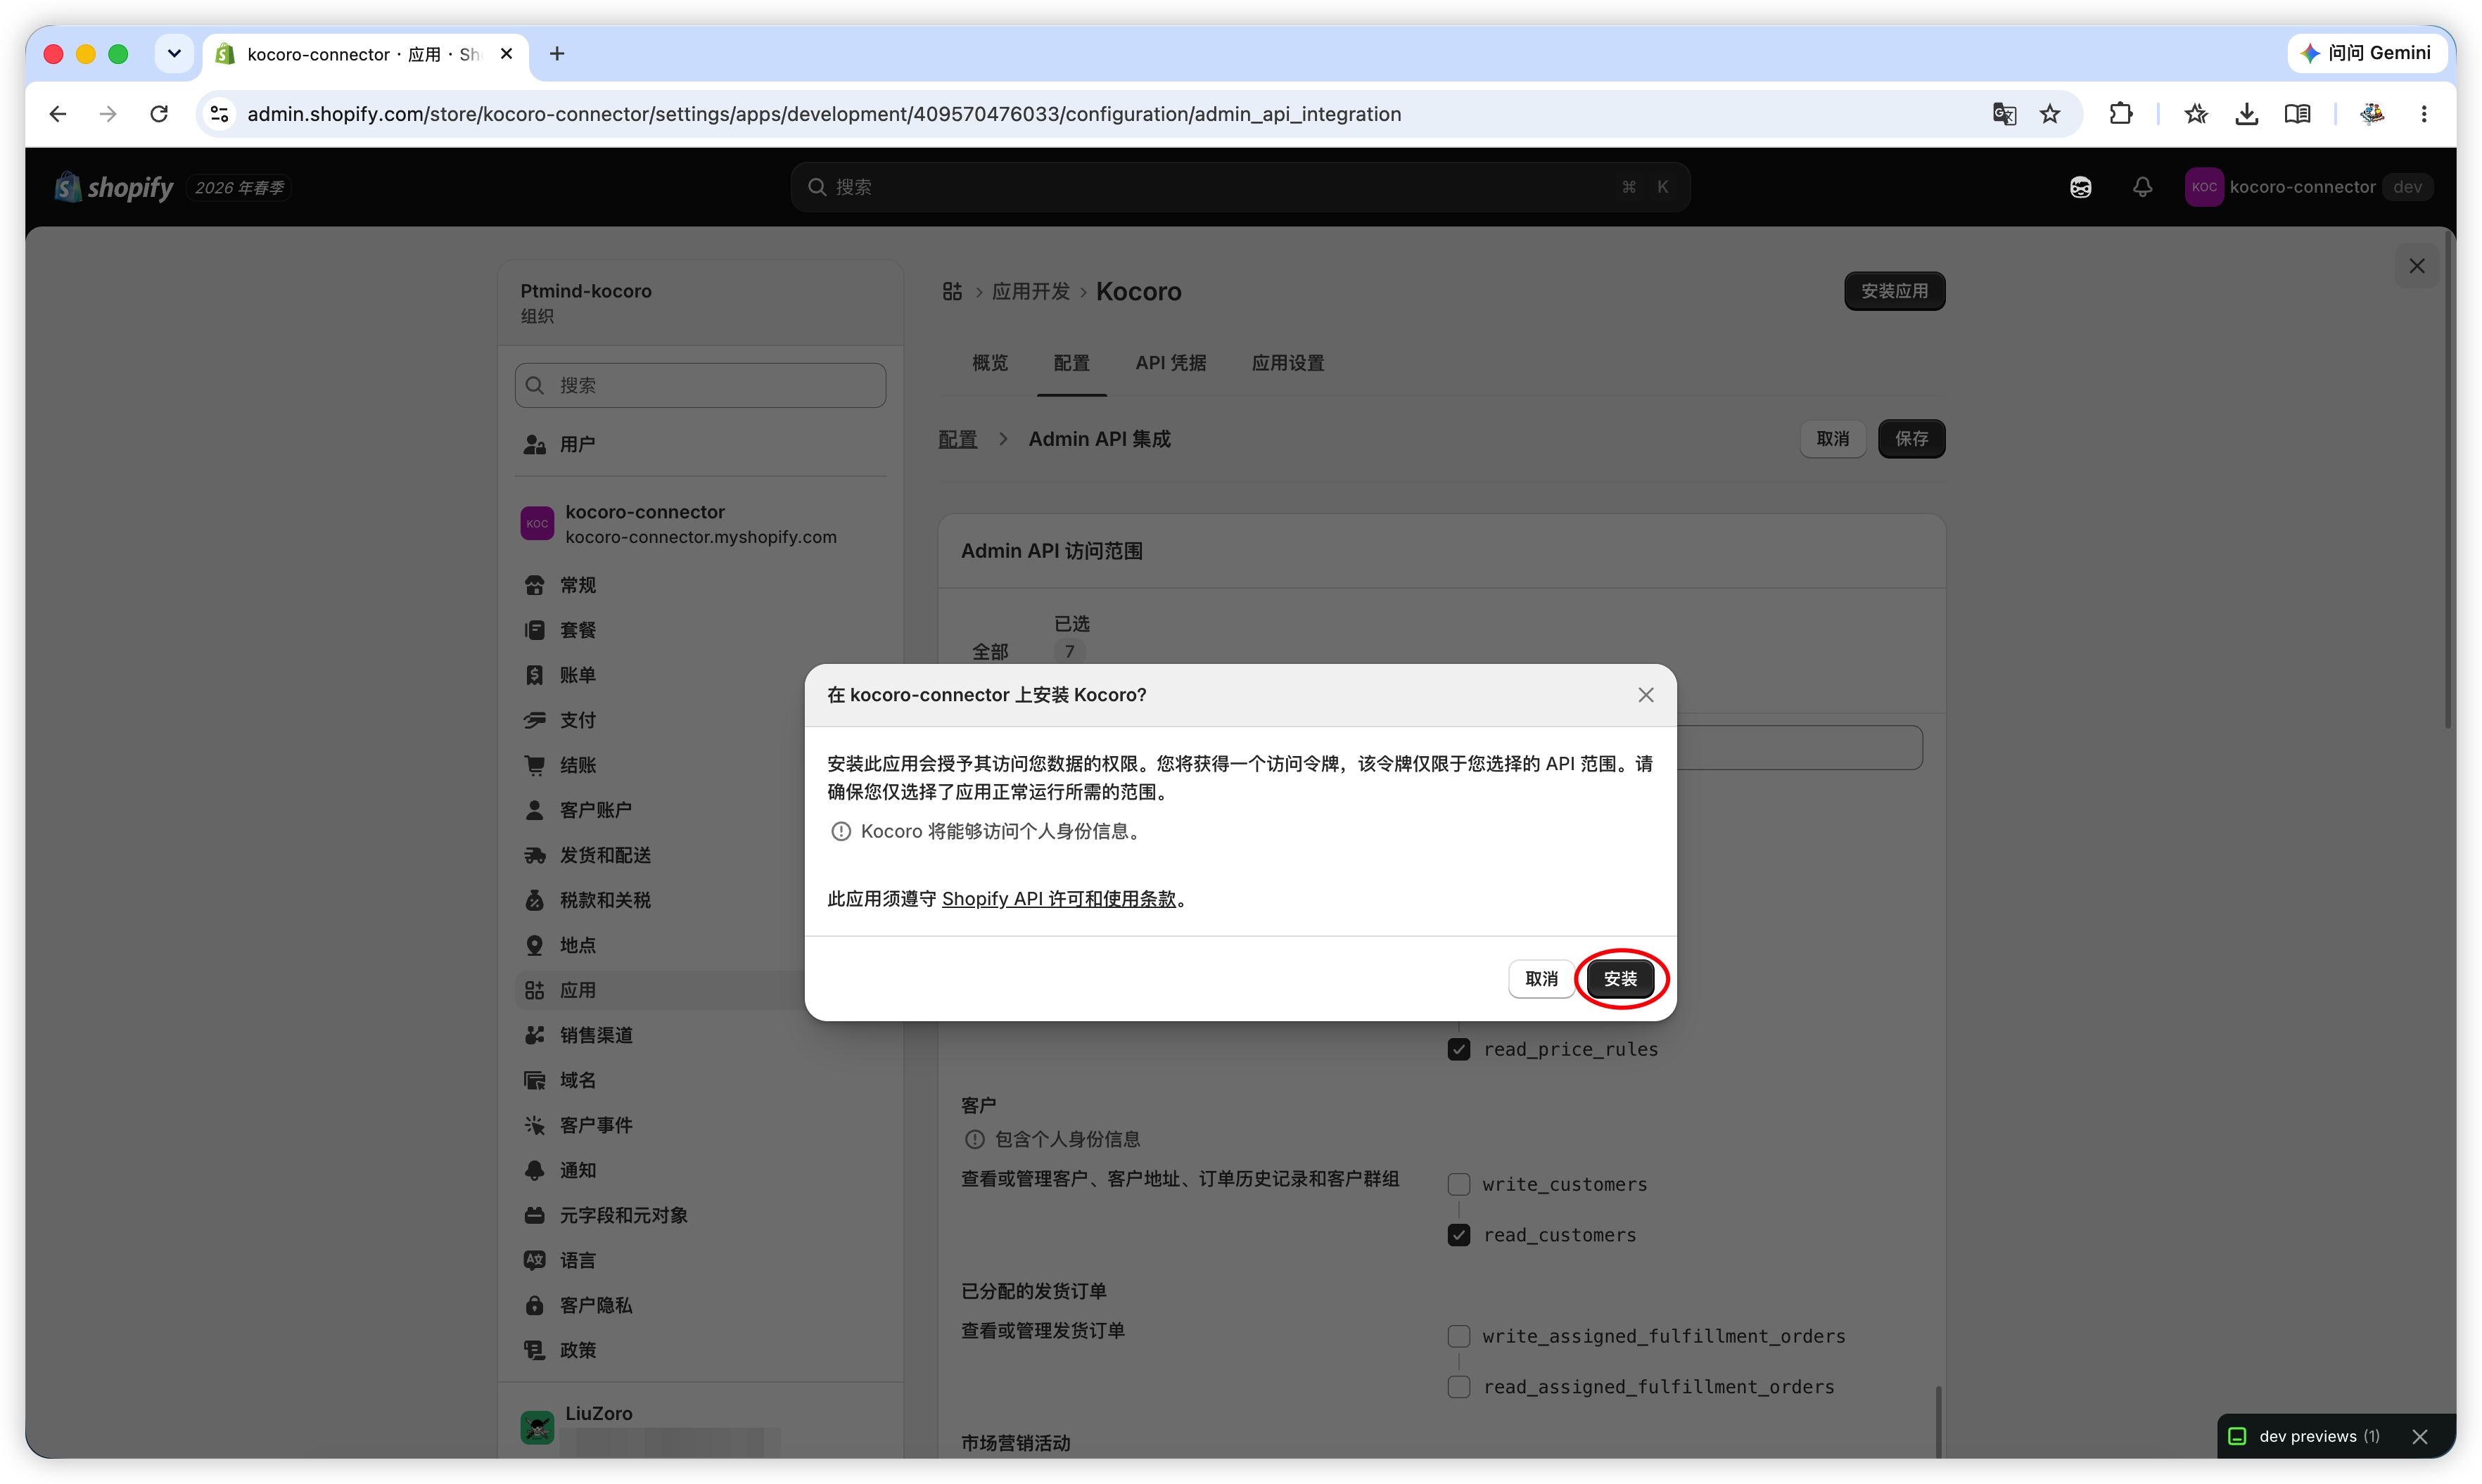Click the settings sidebar 搜索 field
The height and width of the screenshot is (1484, 2482).
700,385
